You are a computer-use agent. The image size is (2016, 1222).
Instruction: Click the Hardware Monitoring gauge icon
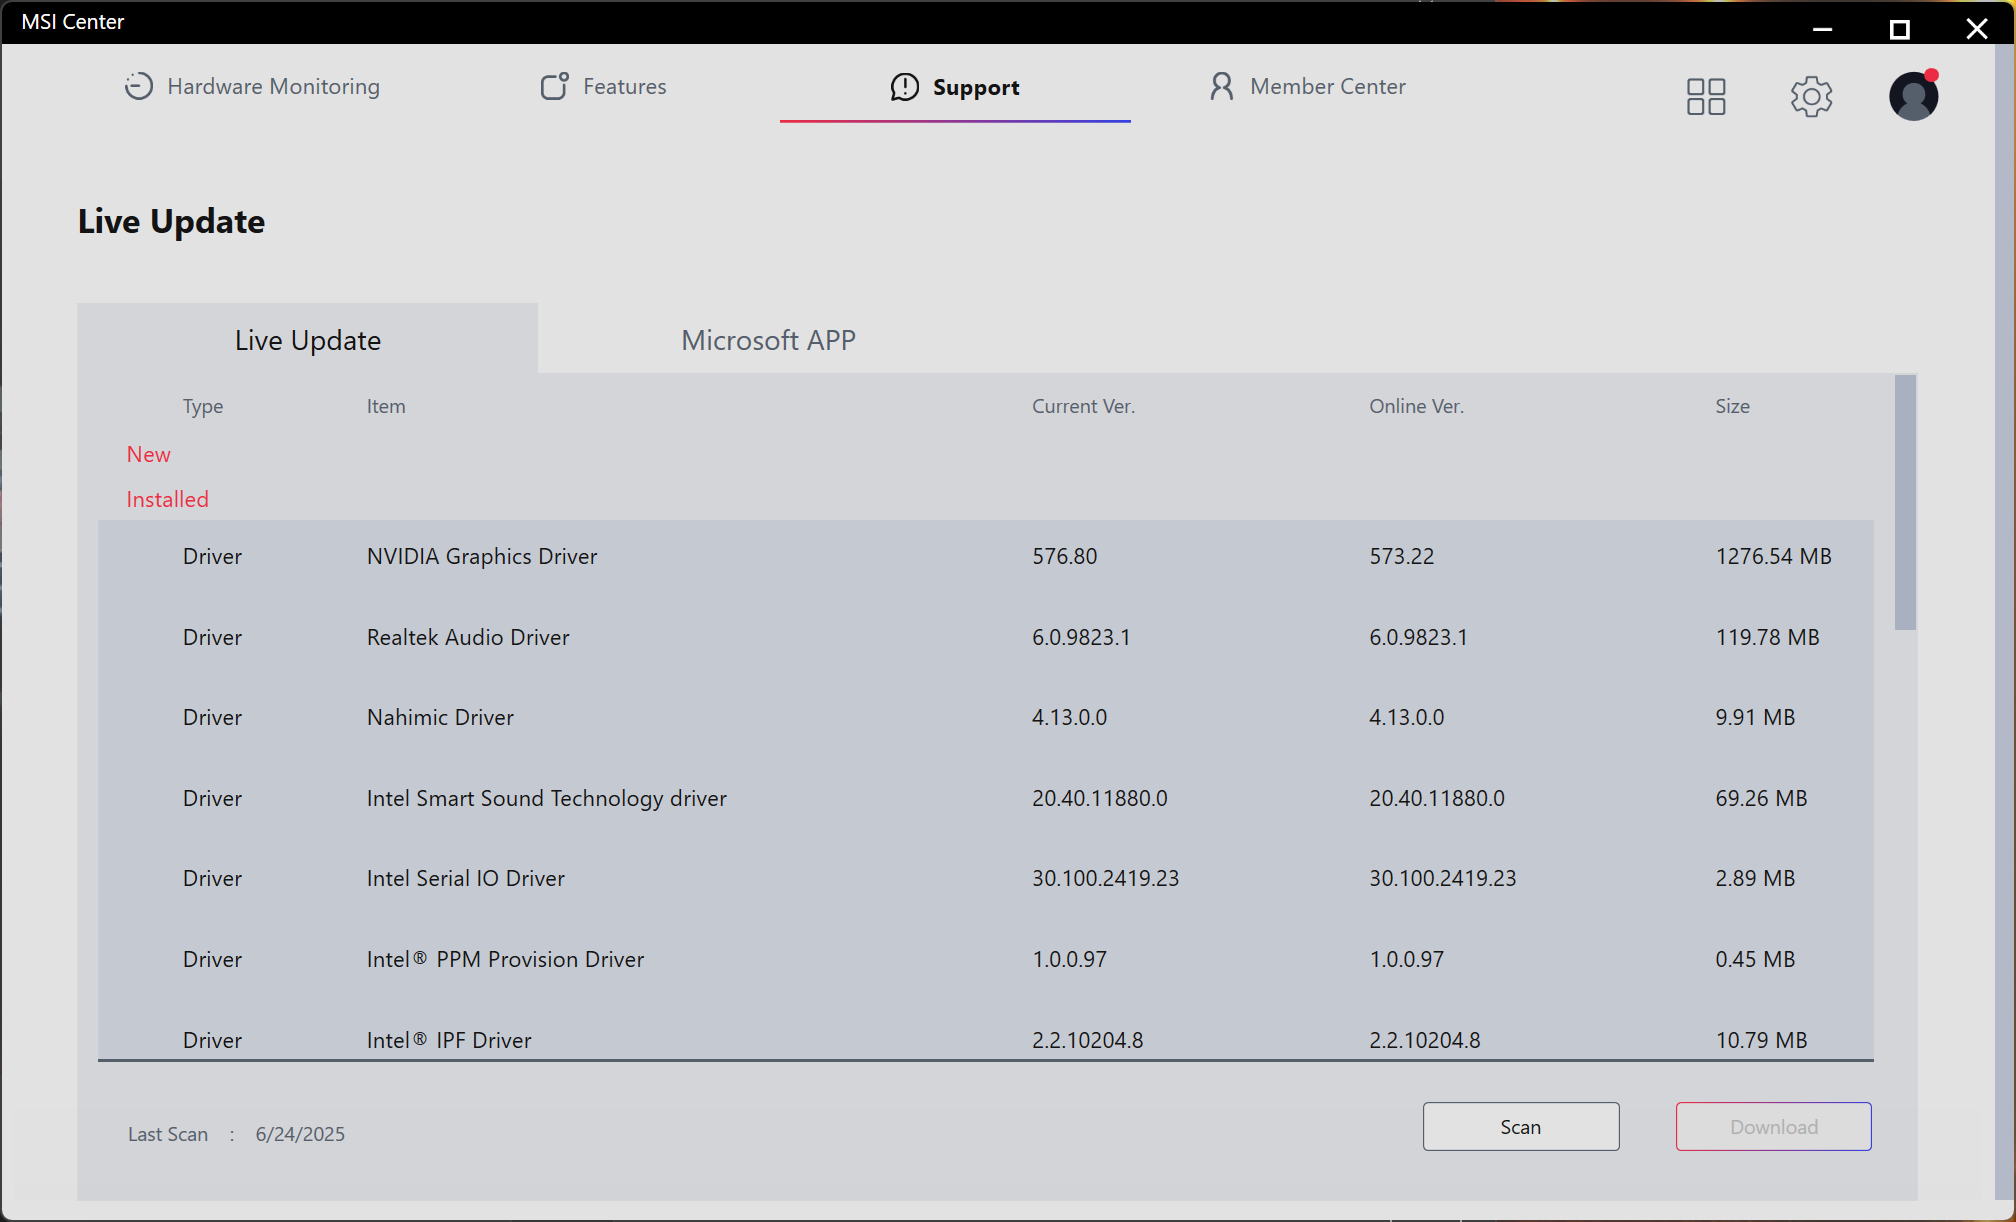coord(139,87)
